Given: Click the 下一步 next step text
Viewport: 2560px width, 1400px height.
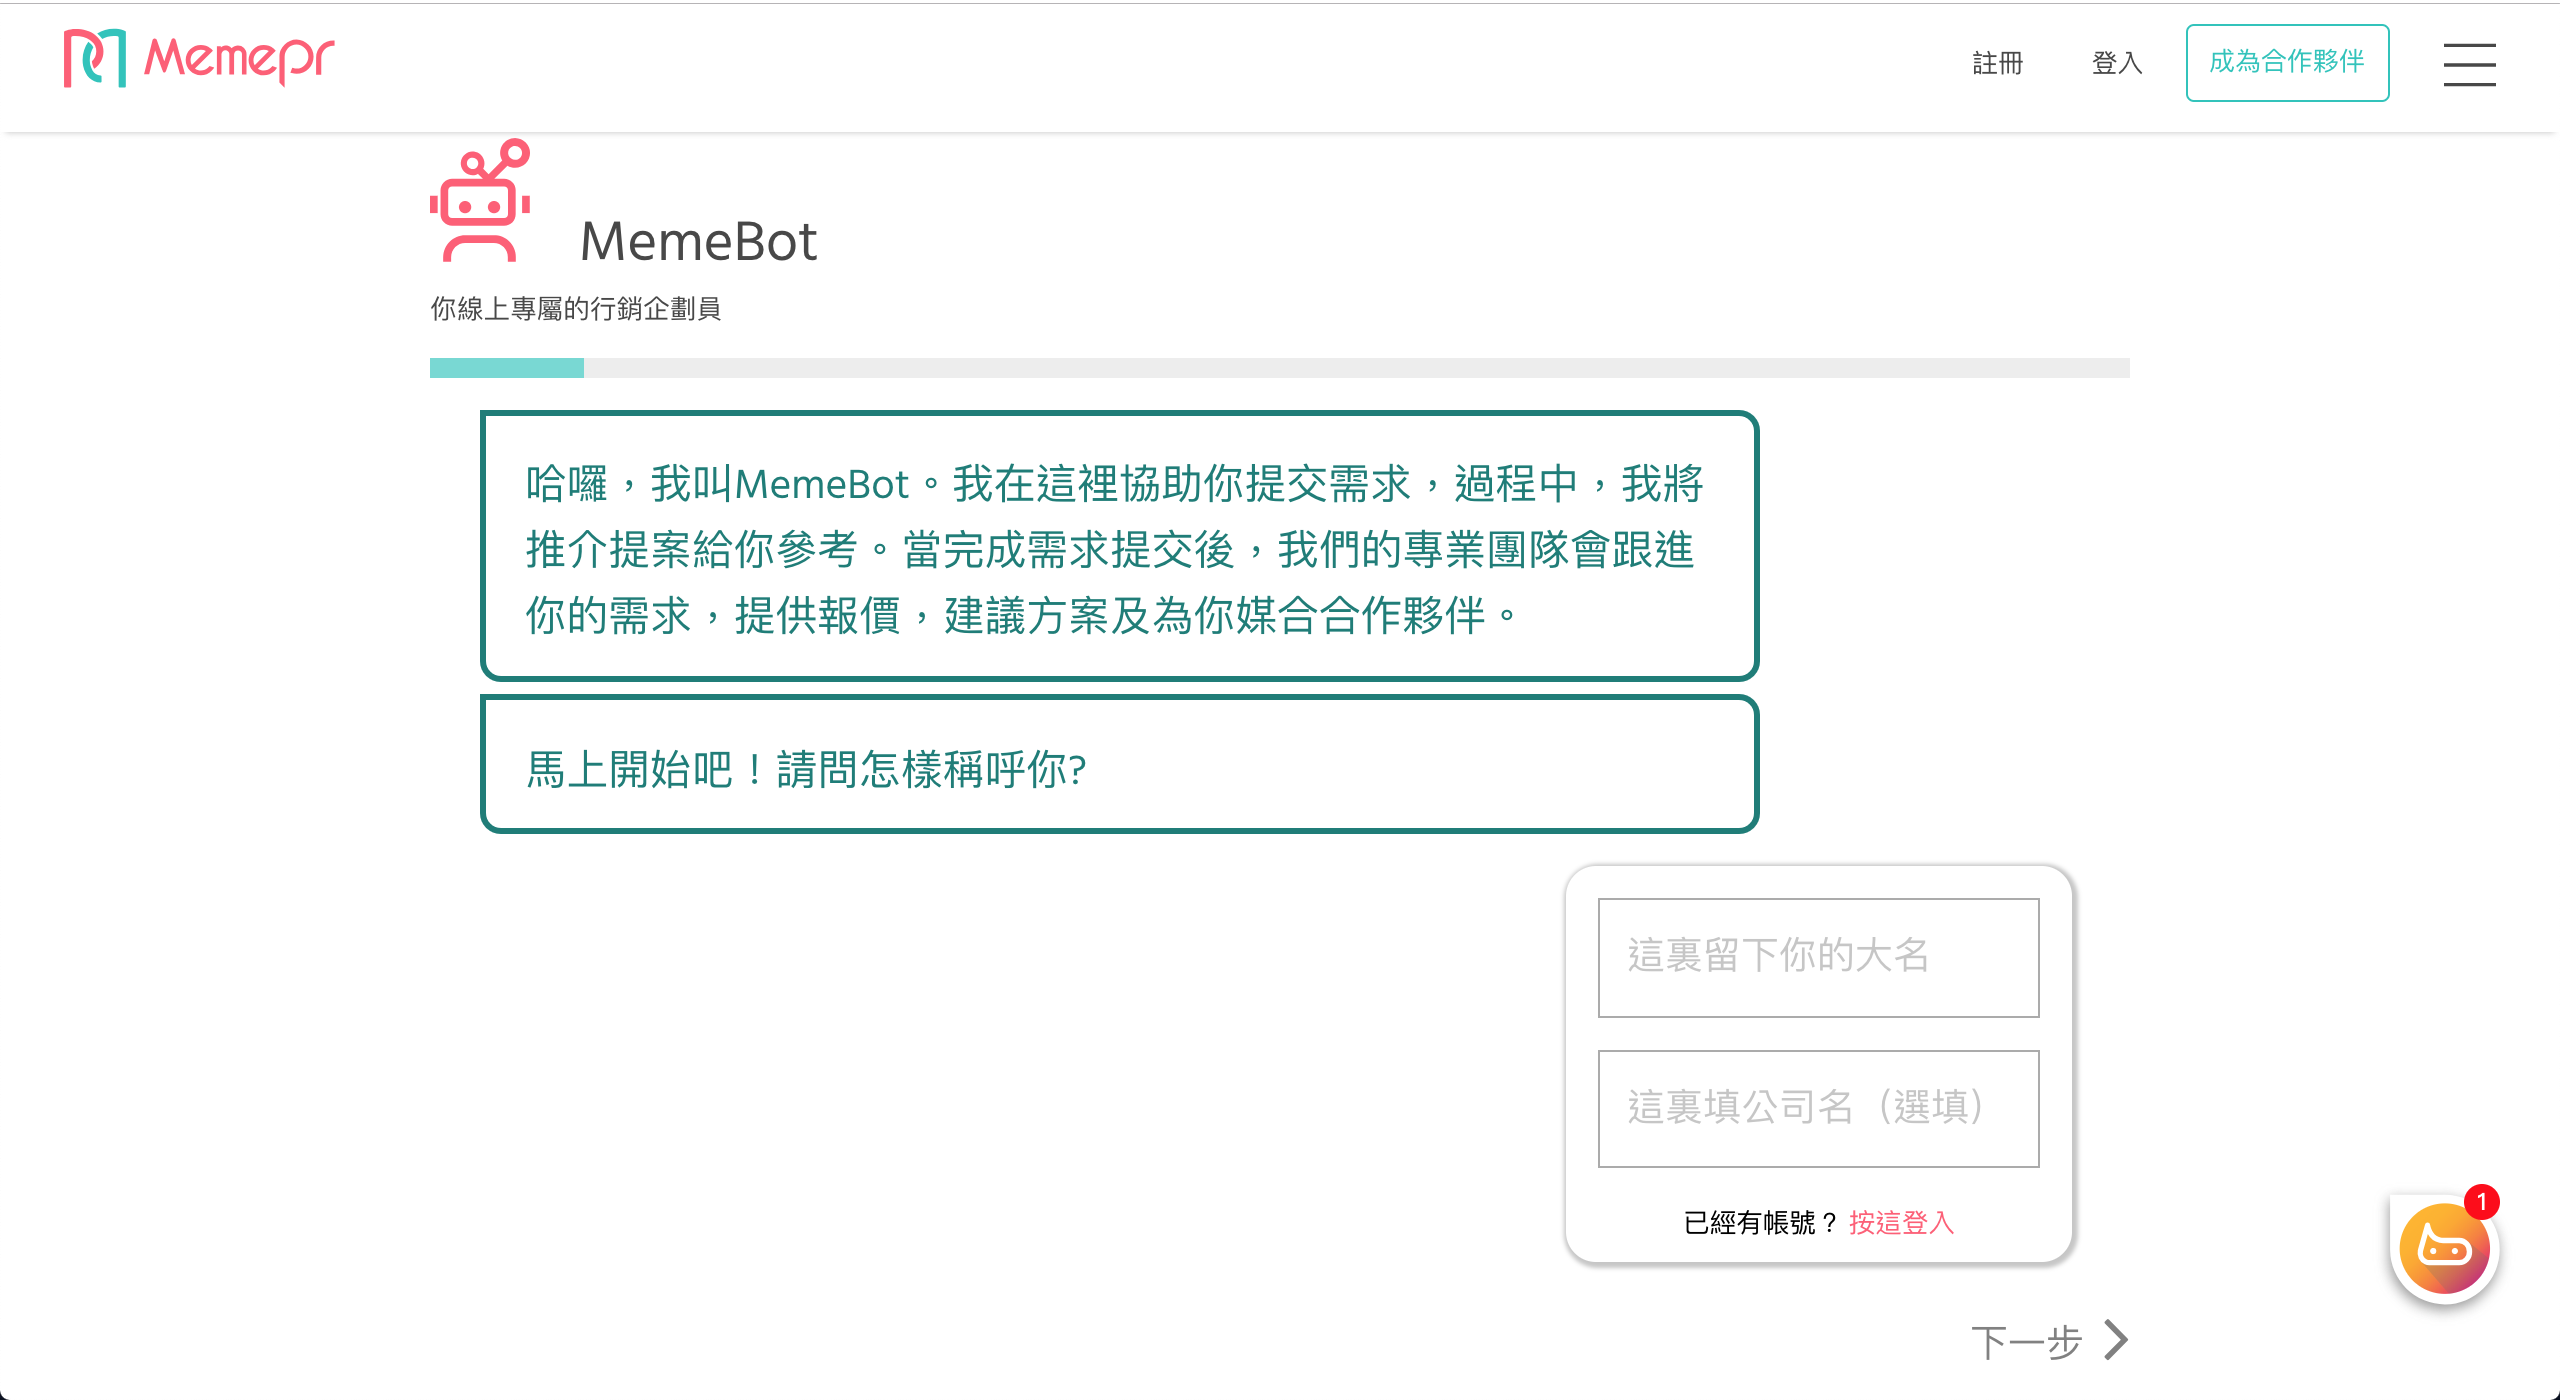Looking at the screenshot, I should (2026, 1342).
